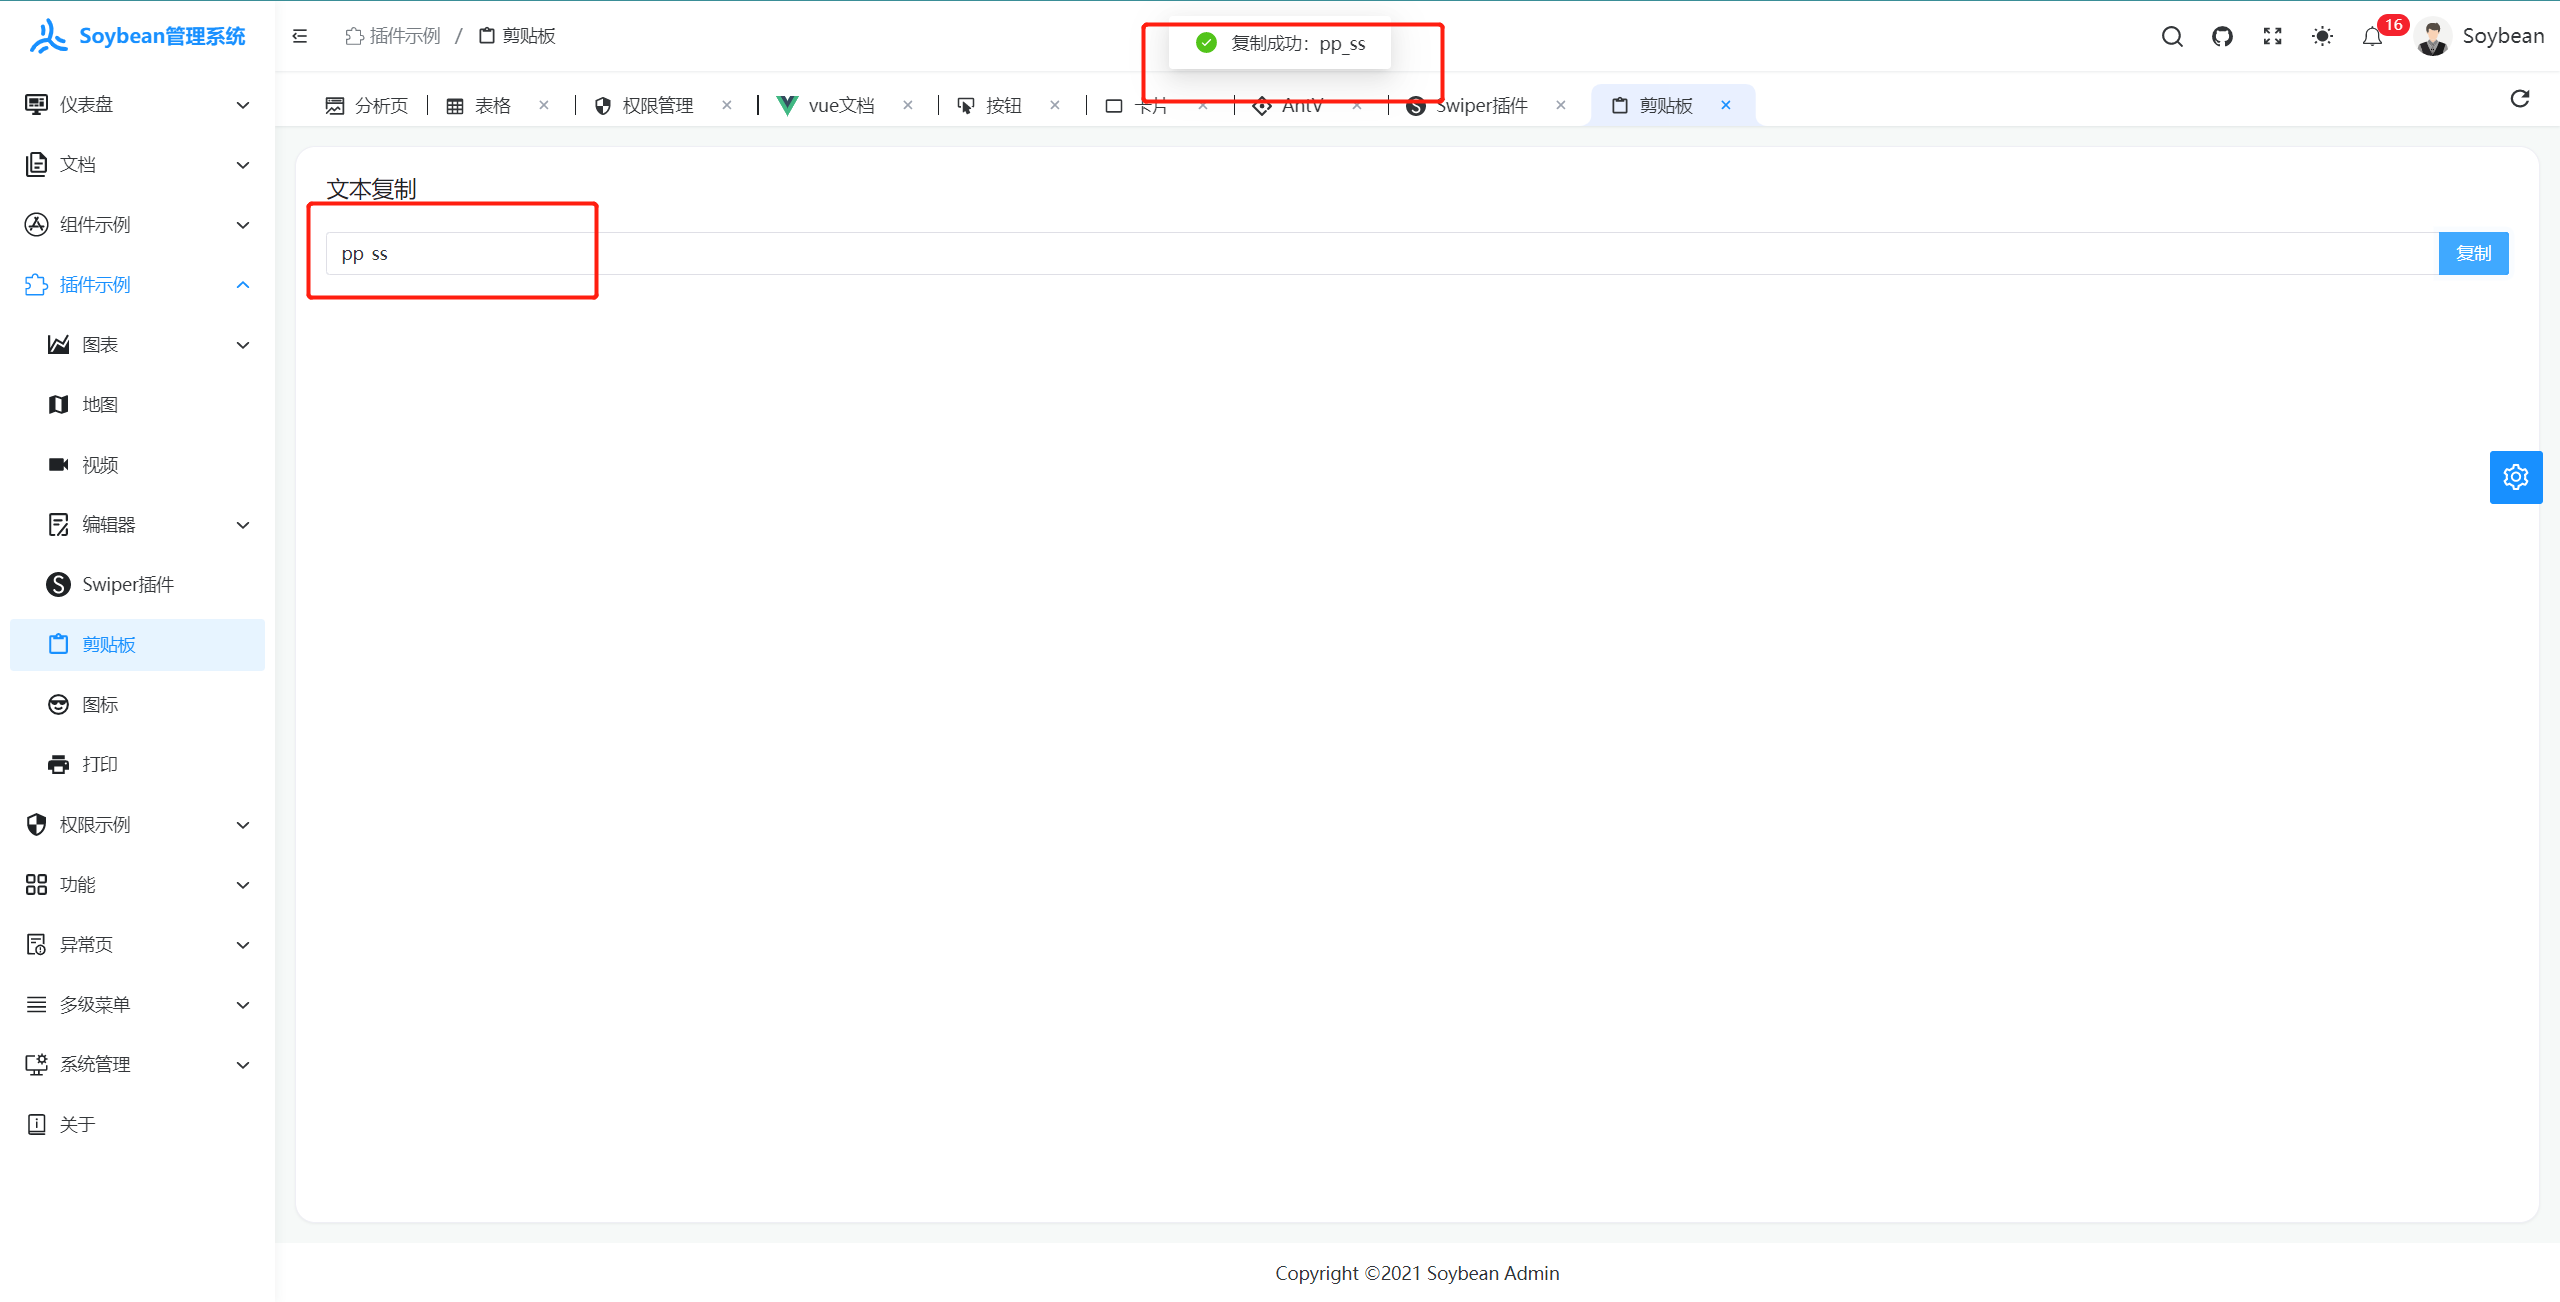Viewport: 2560px width, 1302px height.
Task: Click 插件示例 in the breadcrumb
Action: coord(393,36)
